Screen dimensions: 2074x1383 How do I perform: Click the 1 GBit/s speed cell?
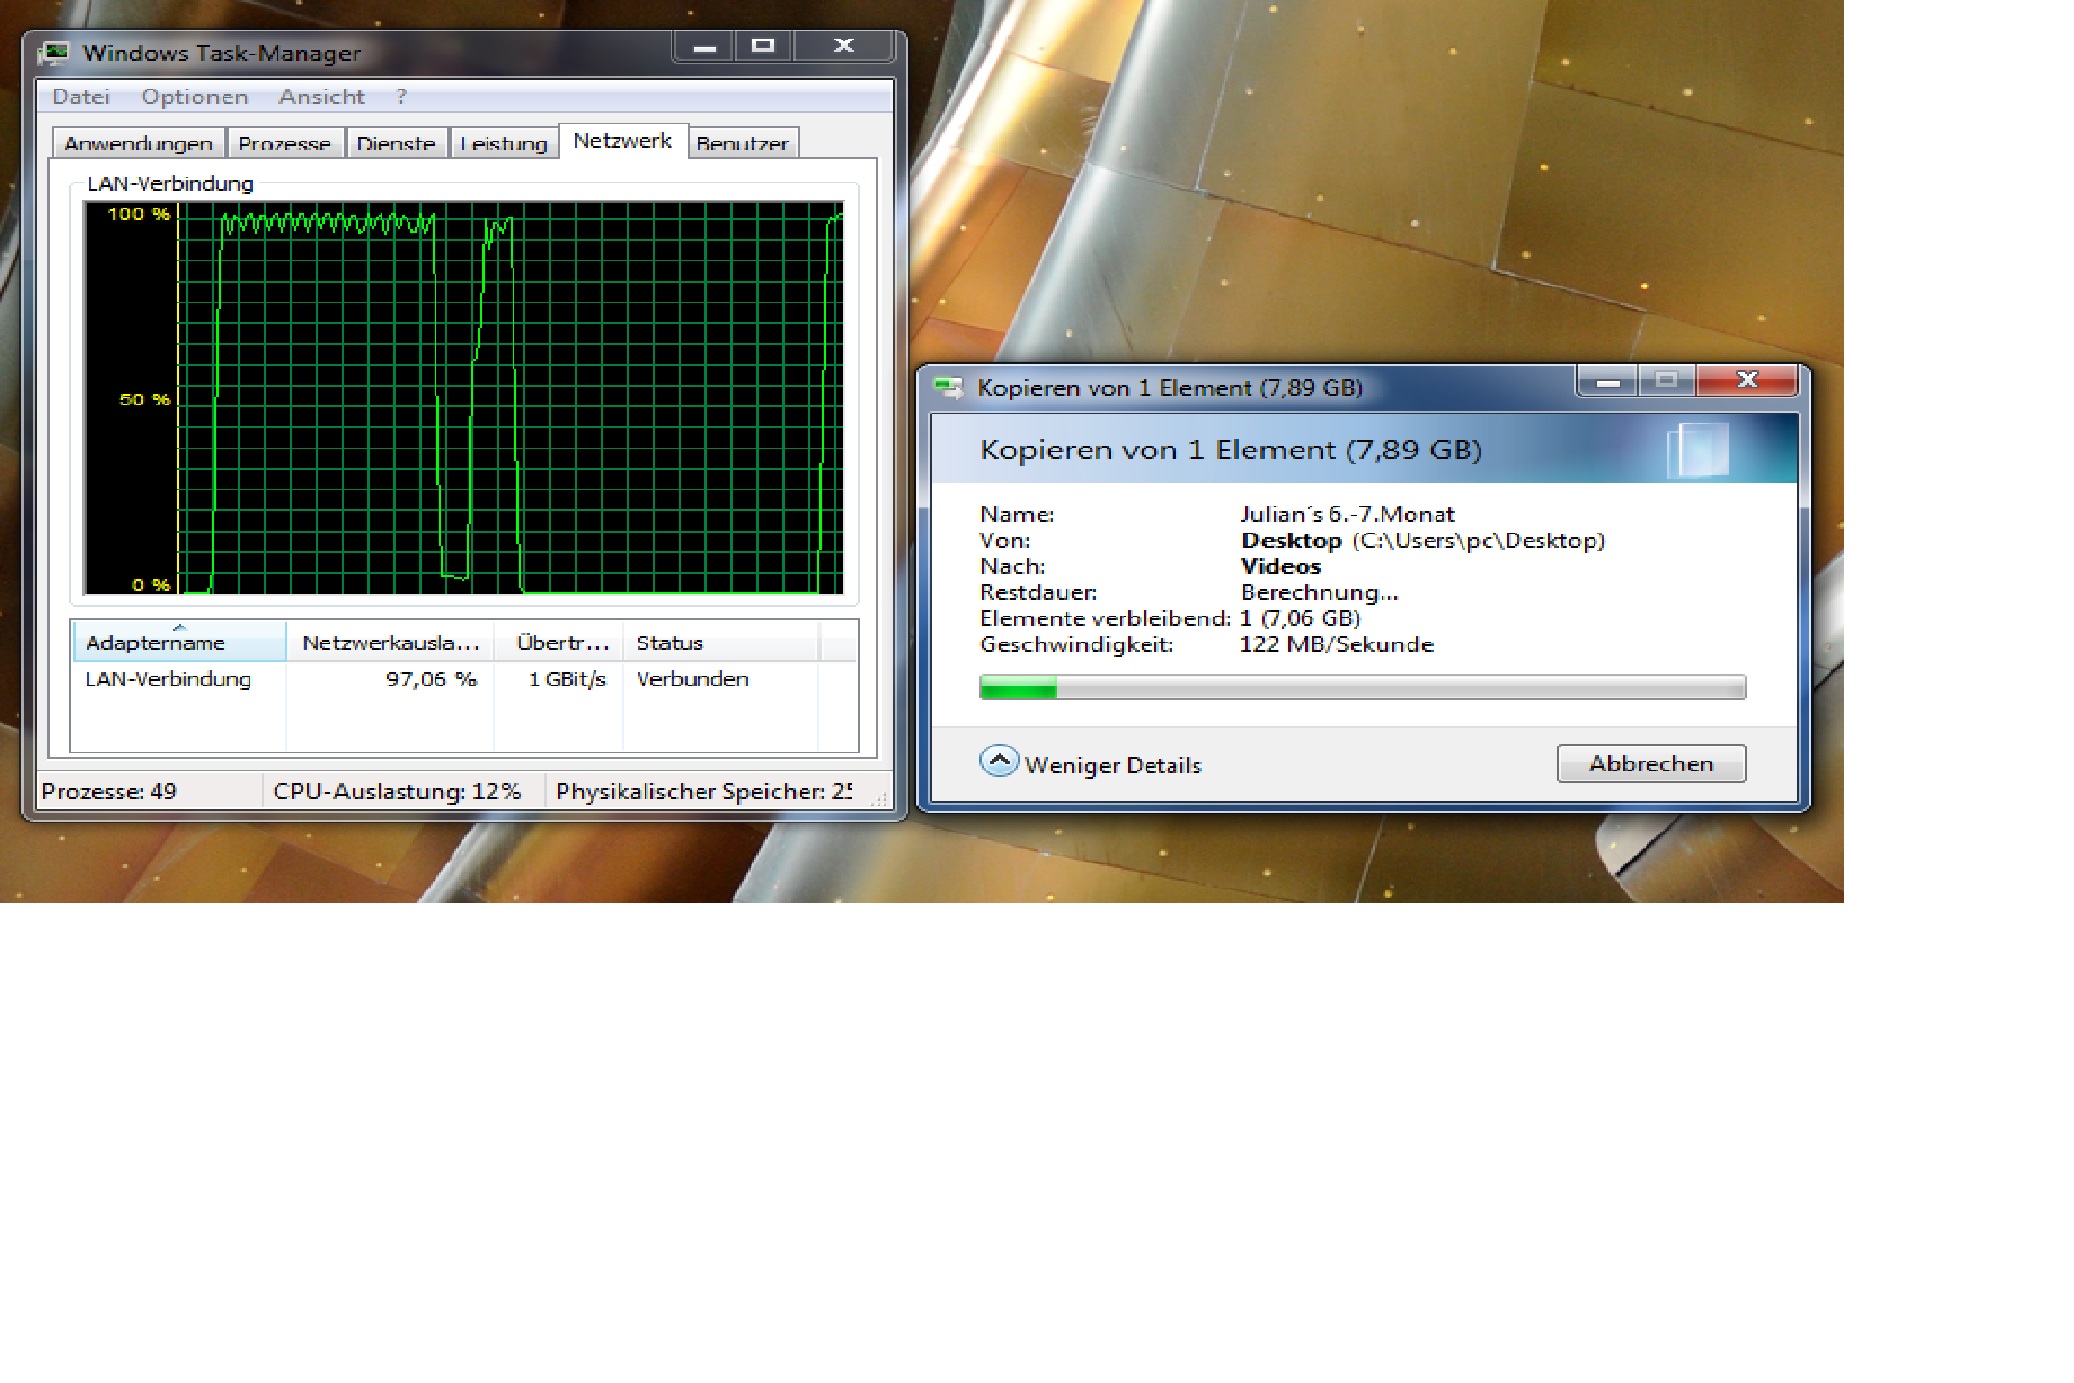click(x=567, y=679)
